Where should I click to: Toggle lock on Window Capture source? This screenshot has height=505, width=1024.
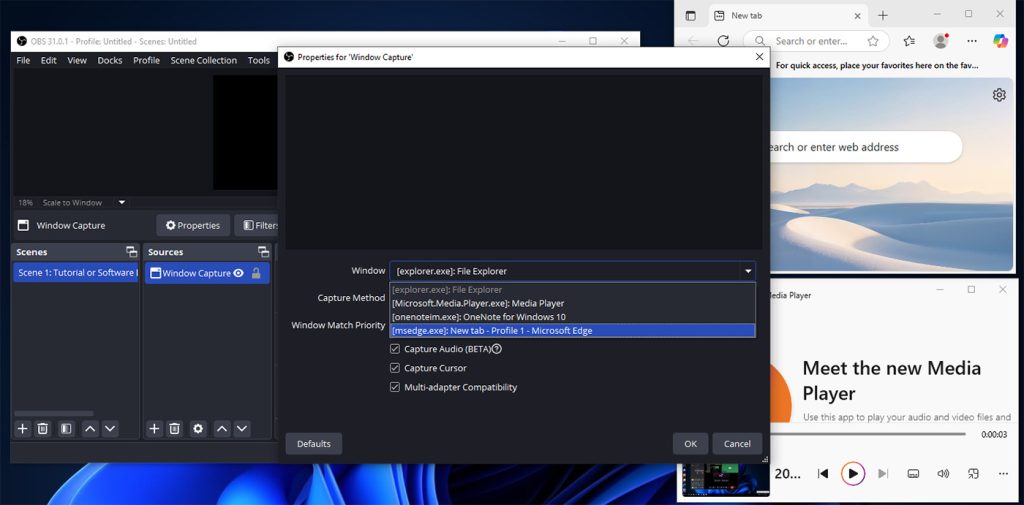click(x=256, y=273)
